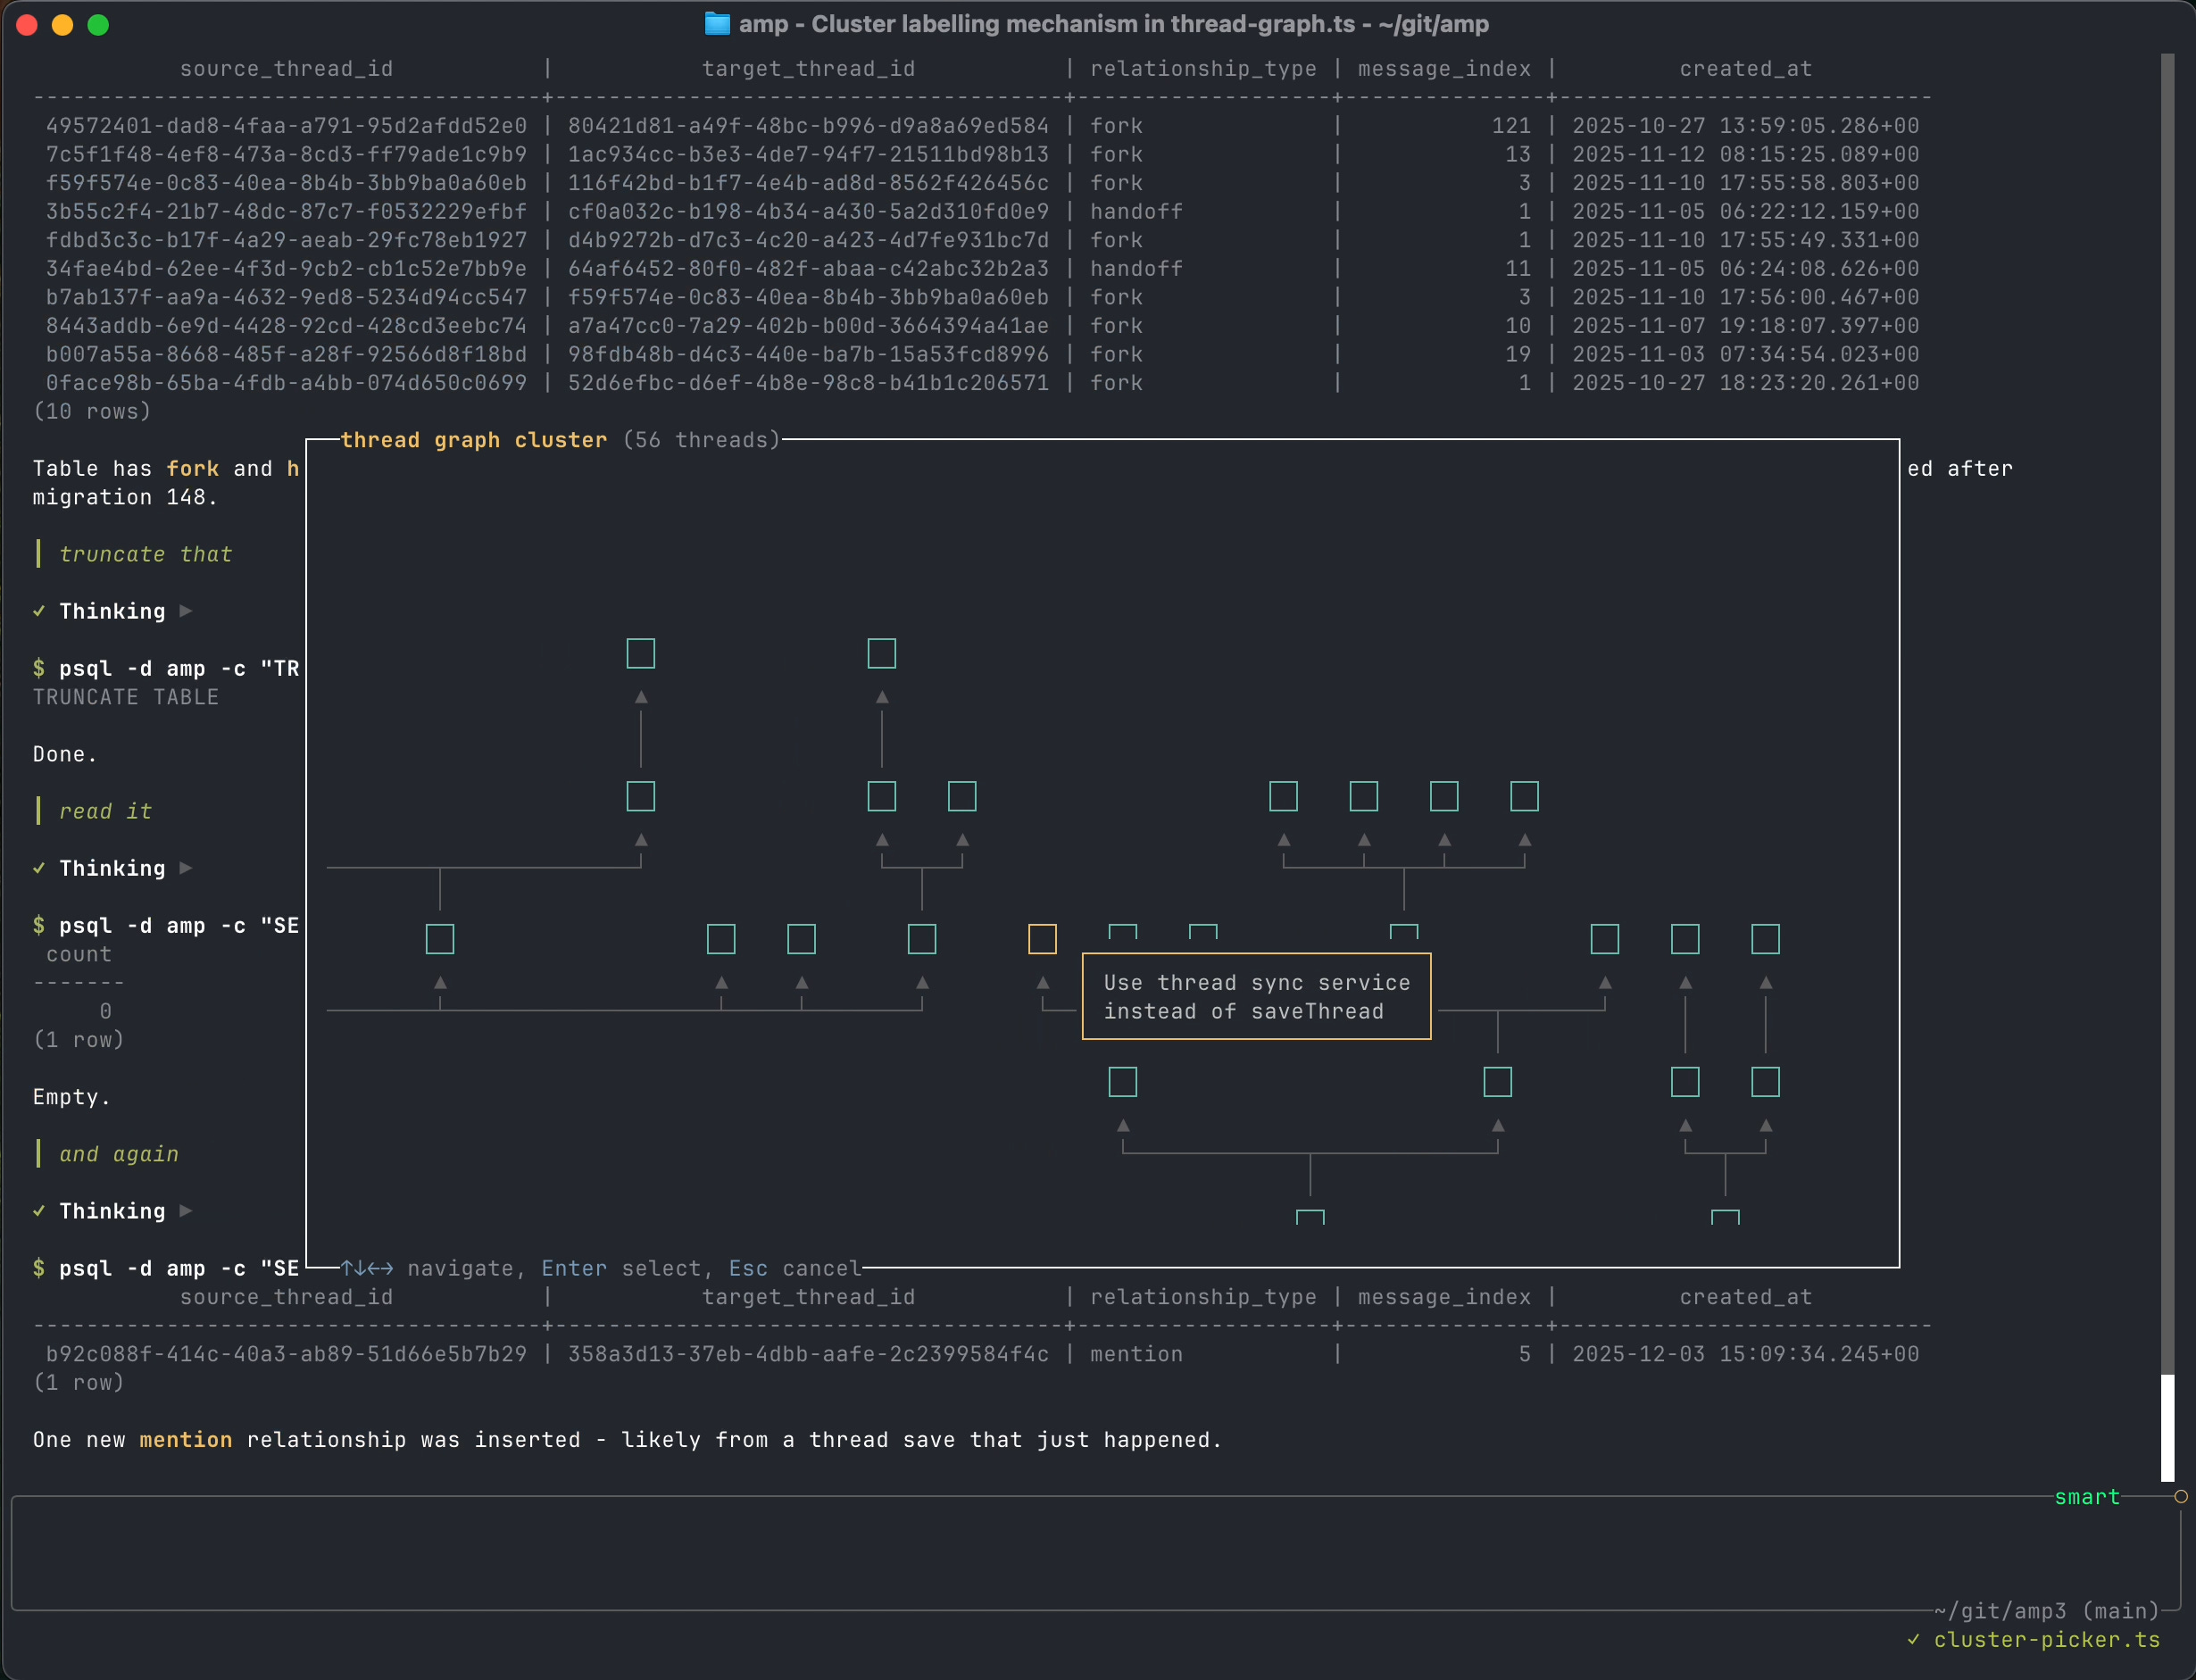The height and width of the screenshot is (1680, 2196).
Task: Click the selected orange thread node
Action: 1042,939
